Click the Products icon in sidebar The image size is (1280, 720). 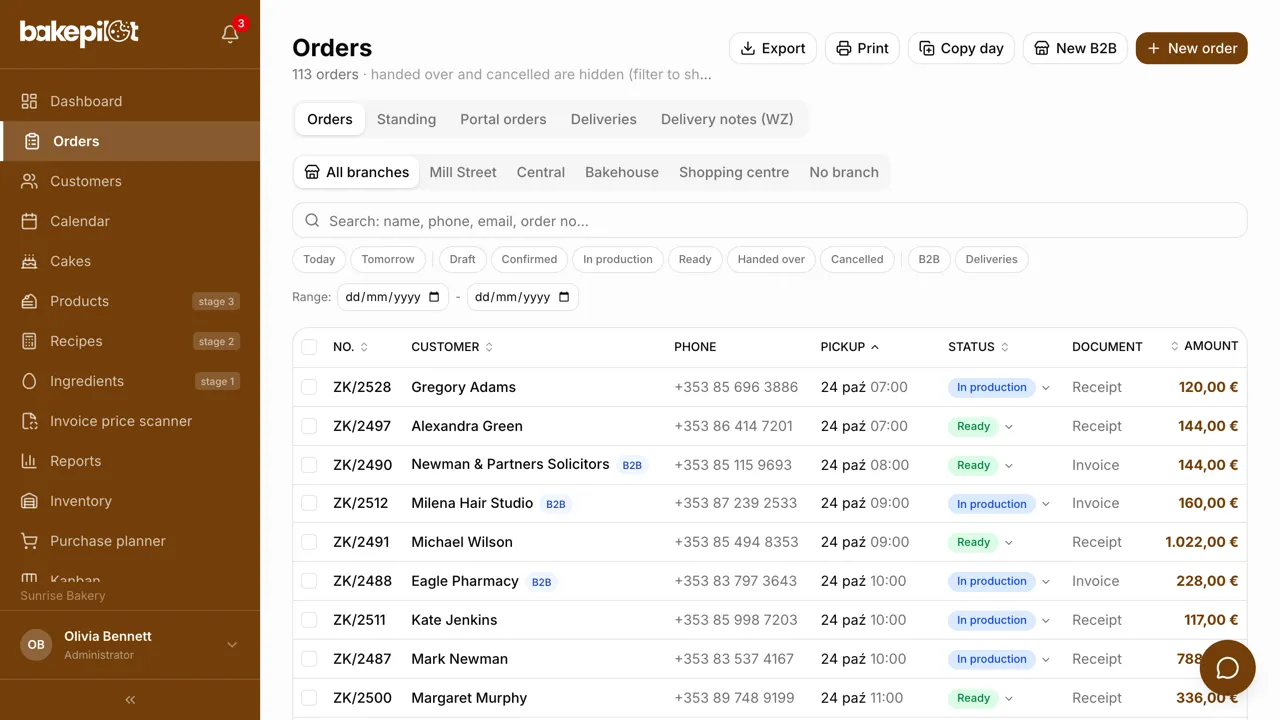(x=30, y=301)
